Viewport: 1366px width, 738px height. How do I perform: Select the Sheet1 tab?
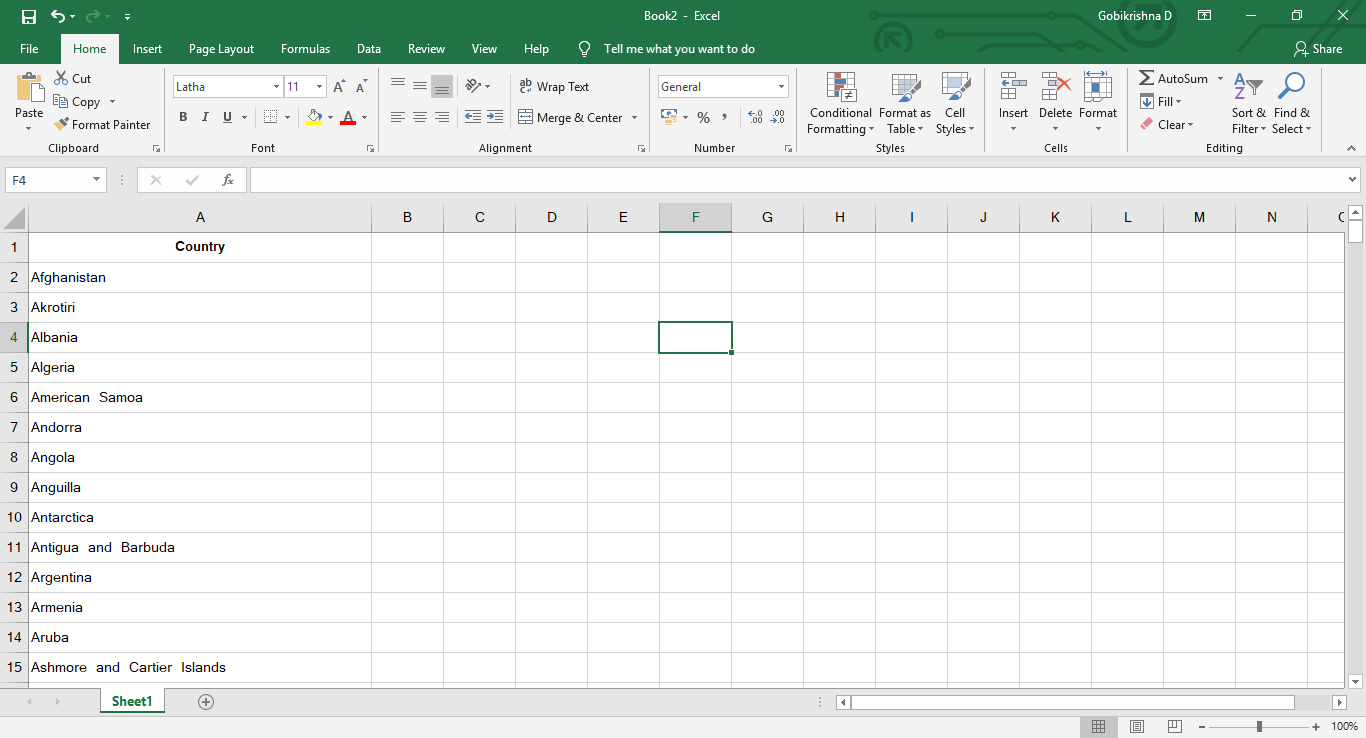click(132, 702)
